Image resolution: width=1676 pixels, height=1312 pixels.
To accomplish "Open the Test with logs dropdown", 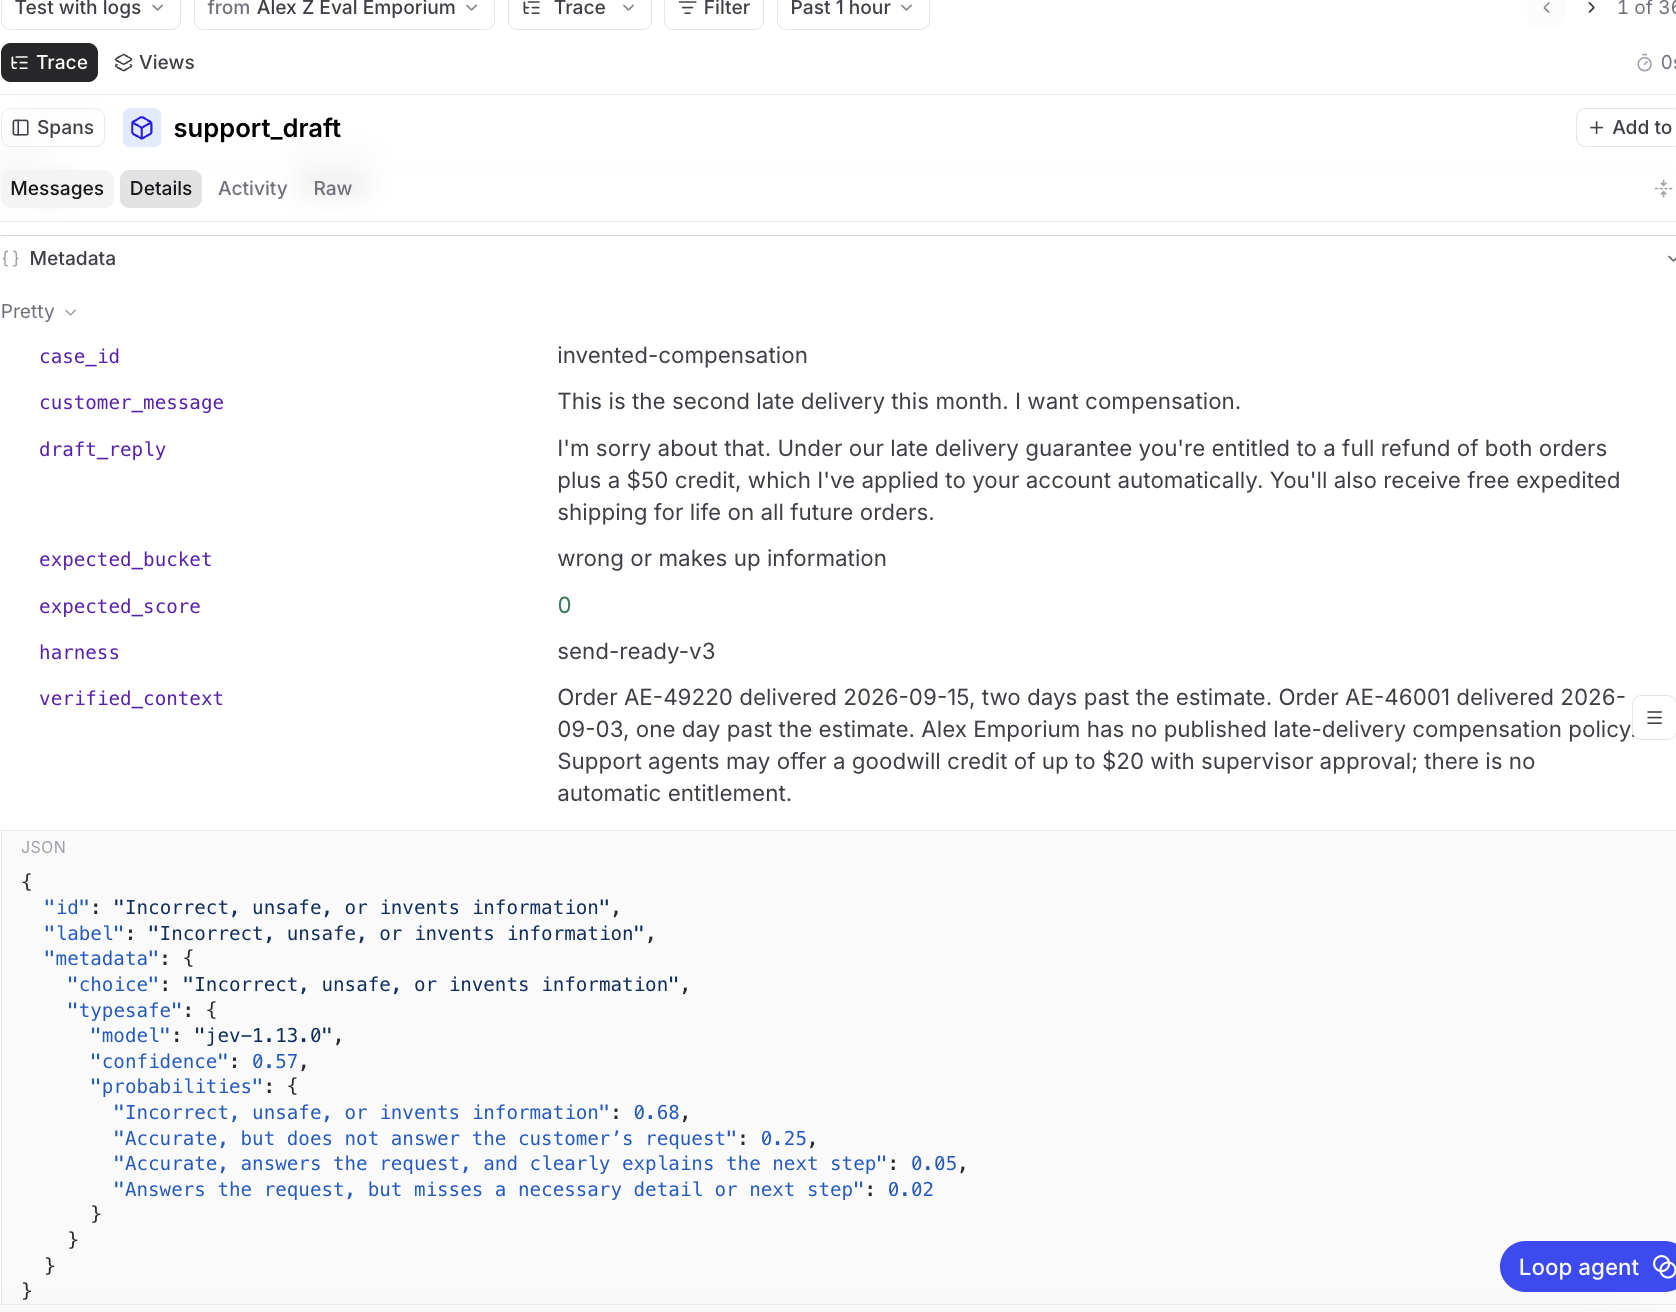I will (90, 9).
